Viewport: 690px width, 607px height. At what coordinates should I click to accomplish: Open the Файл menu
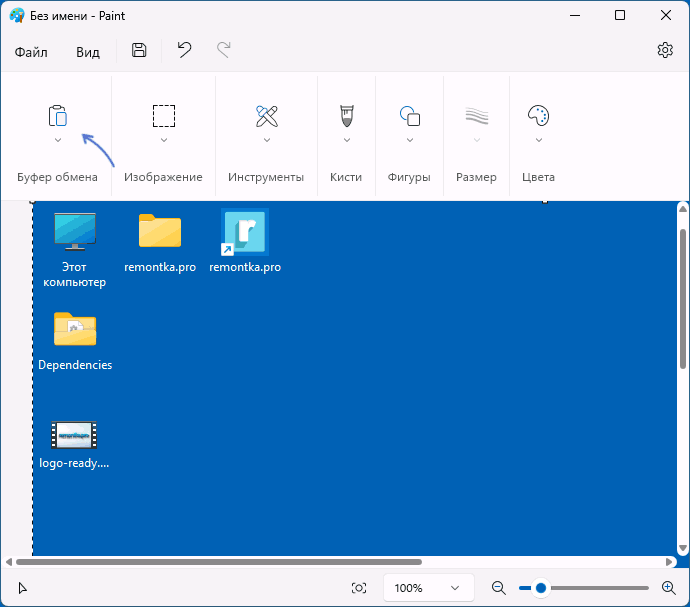pyautogui.click(x=31, y=52)
